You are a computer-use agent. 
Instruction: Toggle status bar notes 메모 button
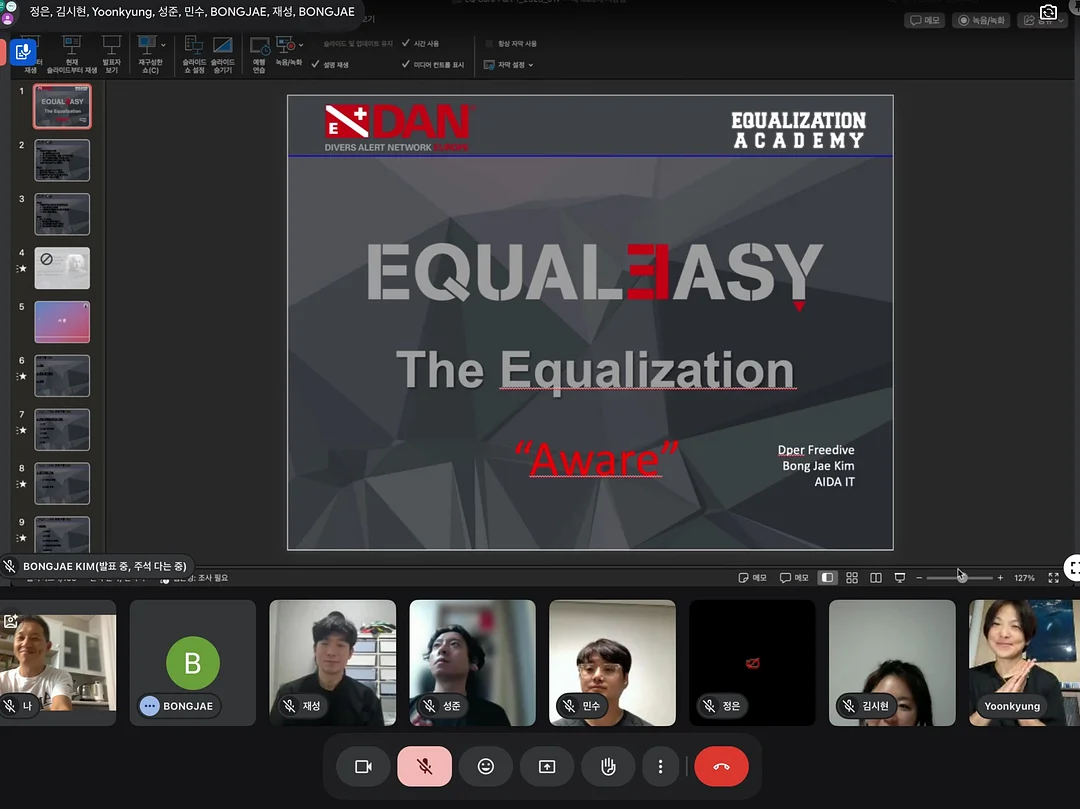(752, 578)
